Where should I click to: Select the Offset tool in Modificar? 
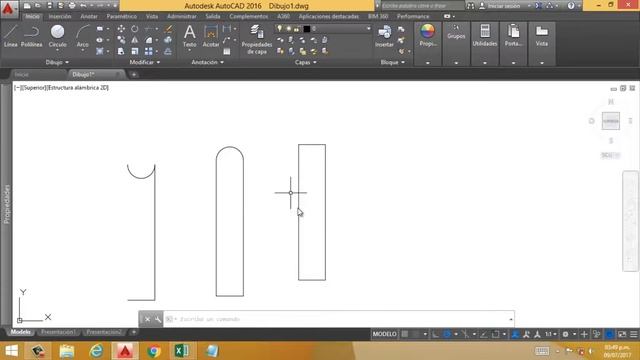click(168, 51)
